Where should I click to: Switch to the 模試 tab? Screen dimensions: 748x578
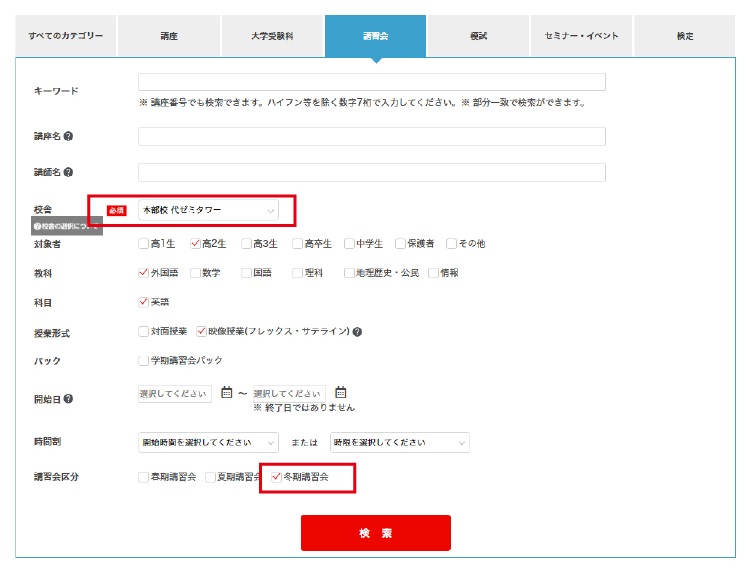coord(478,36)
